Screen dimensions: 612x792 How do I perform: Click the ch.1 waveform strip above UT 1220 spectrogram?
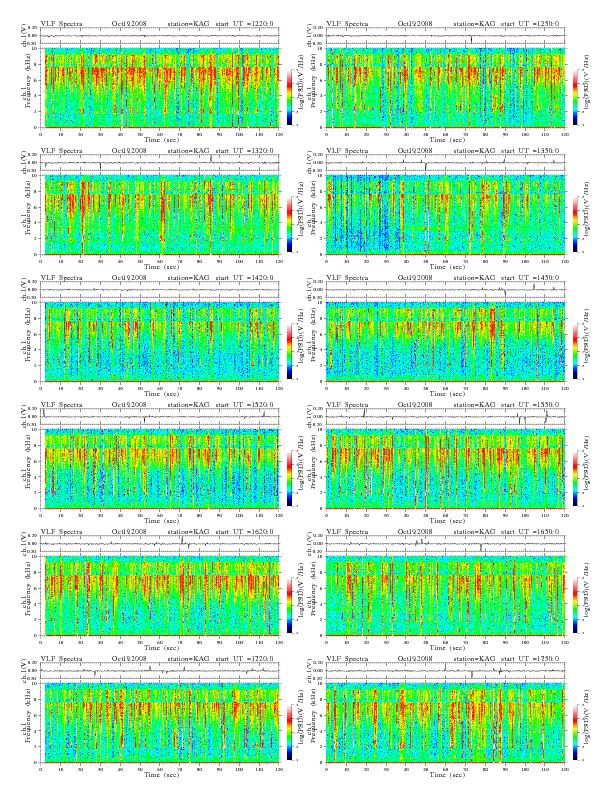point(160,36)
